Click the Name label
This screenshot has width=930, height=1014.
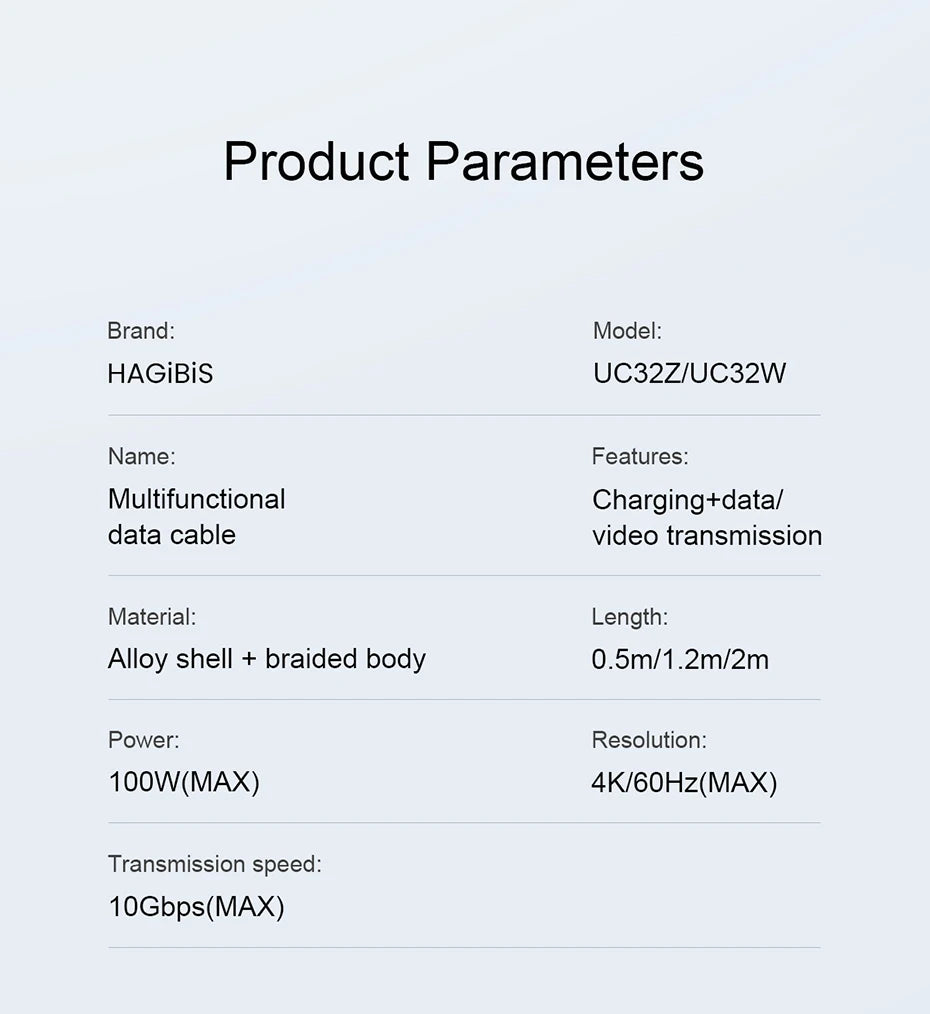pyautogui.click(x=141, y=457)
